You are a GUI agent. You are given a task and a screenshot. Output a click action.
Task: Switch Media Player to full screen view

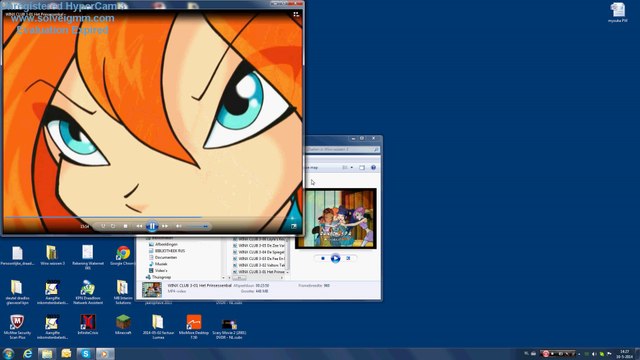point(293,226)
